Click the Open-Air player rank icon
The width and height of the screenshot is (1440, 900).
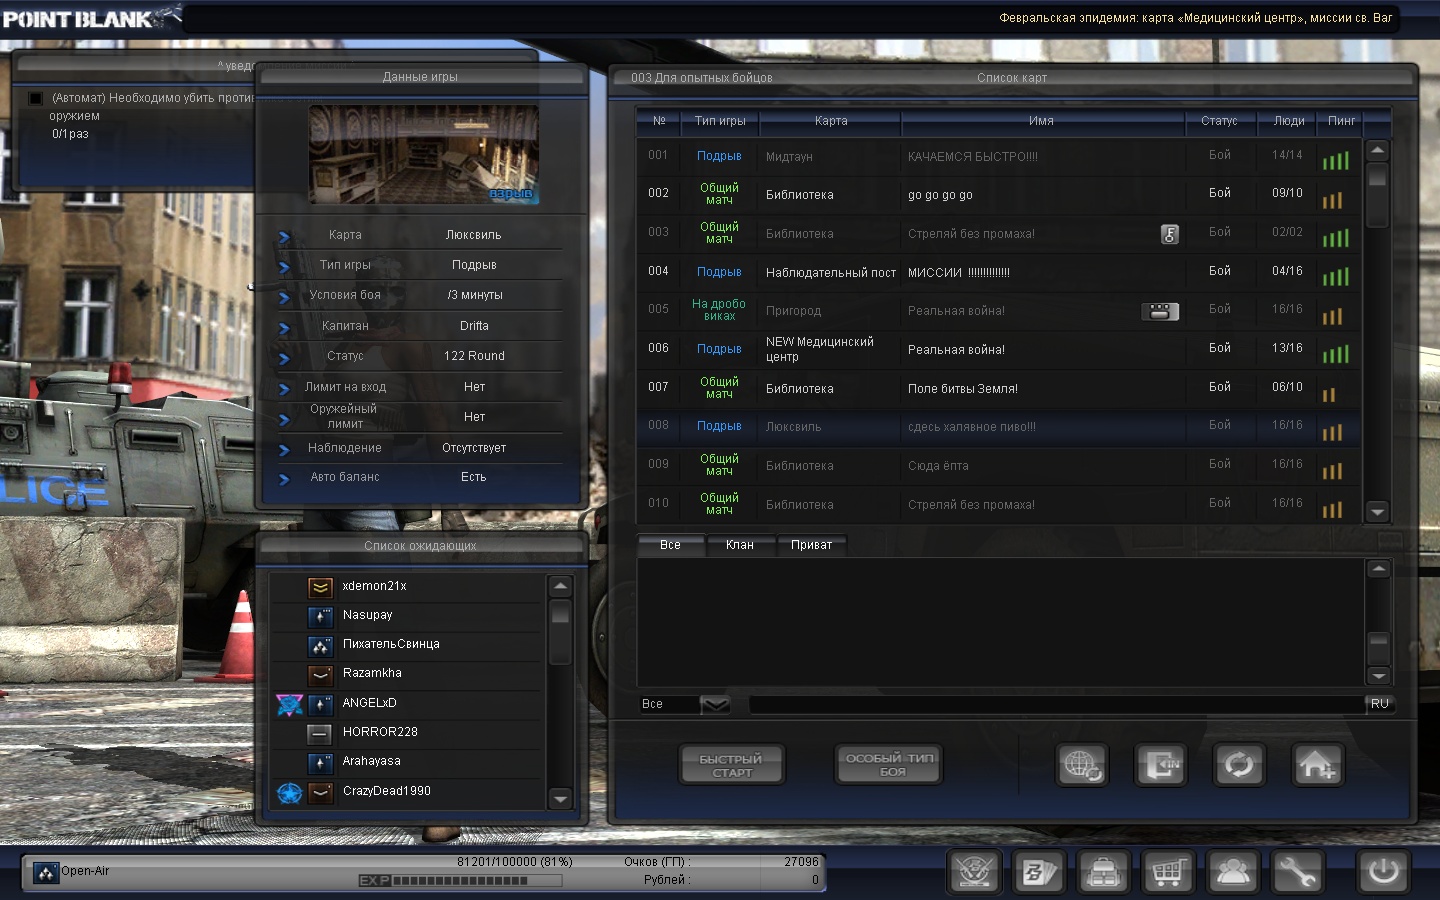(46, 873)
